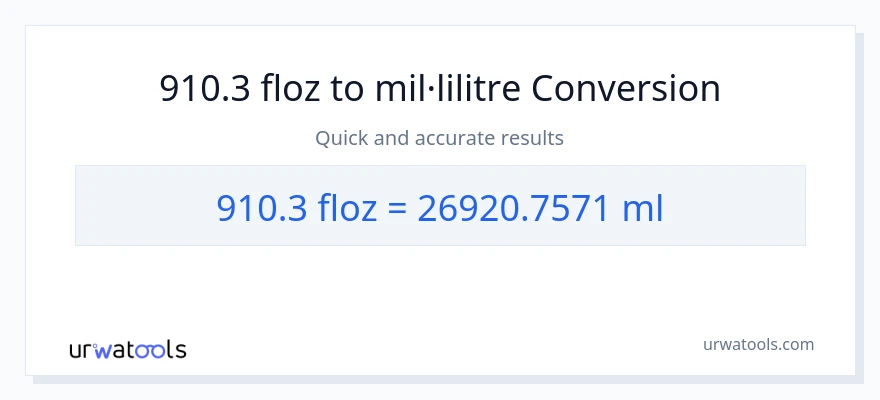The height and width of the screenshot is (400, 880).
Task: Click the word 'results' in the subtitle
Action: pos(531,138)
